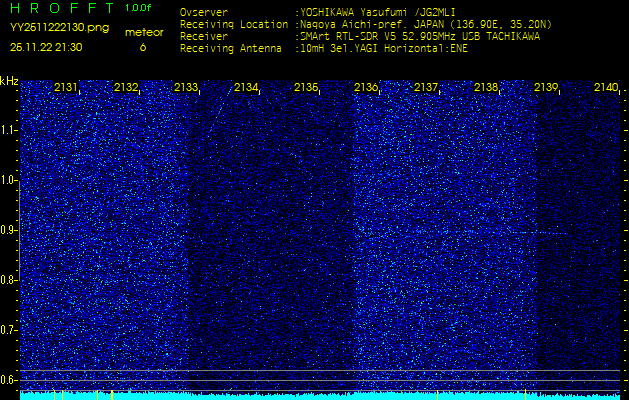Click the HROFFT title text
629x400 pixels.
pos(62,8)
